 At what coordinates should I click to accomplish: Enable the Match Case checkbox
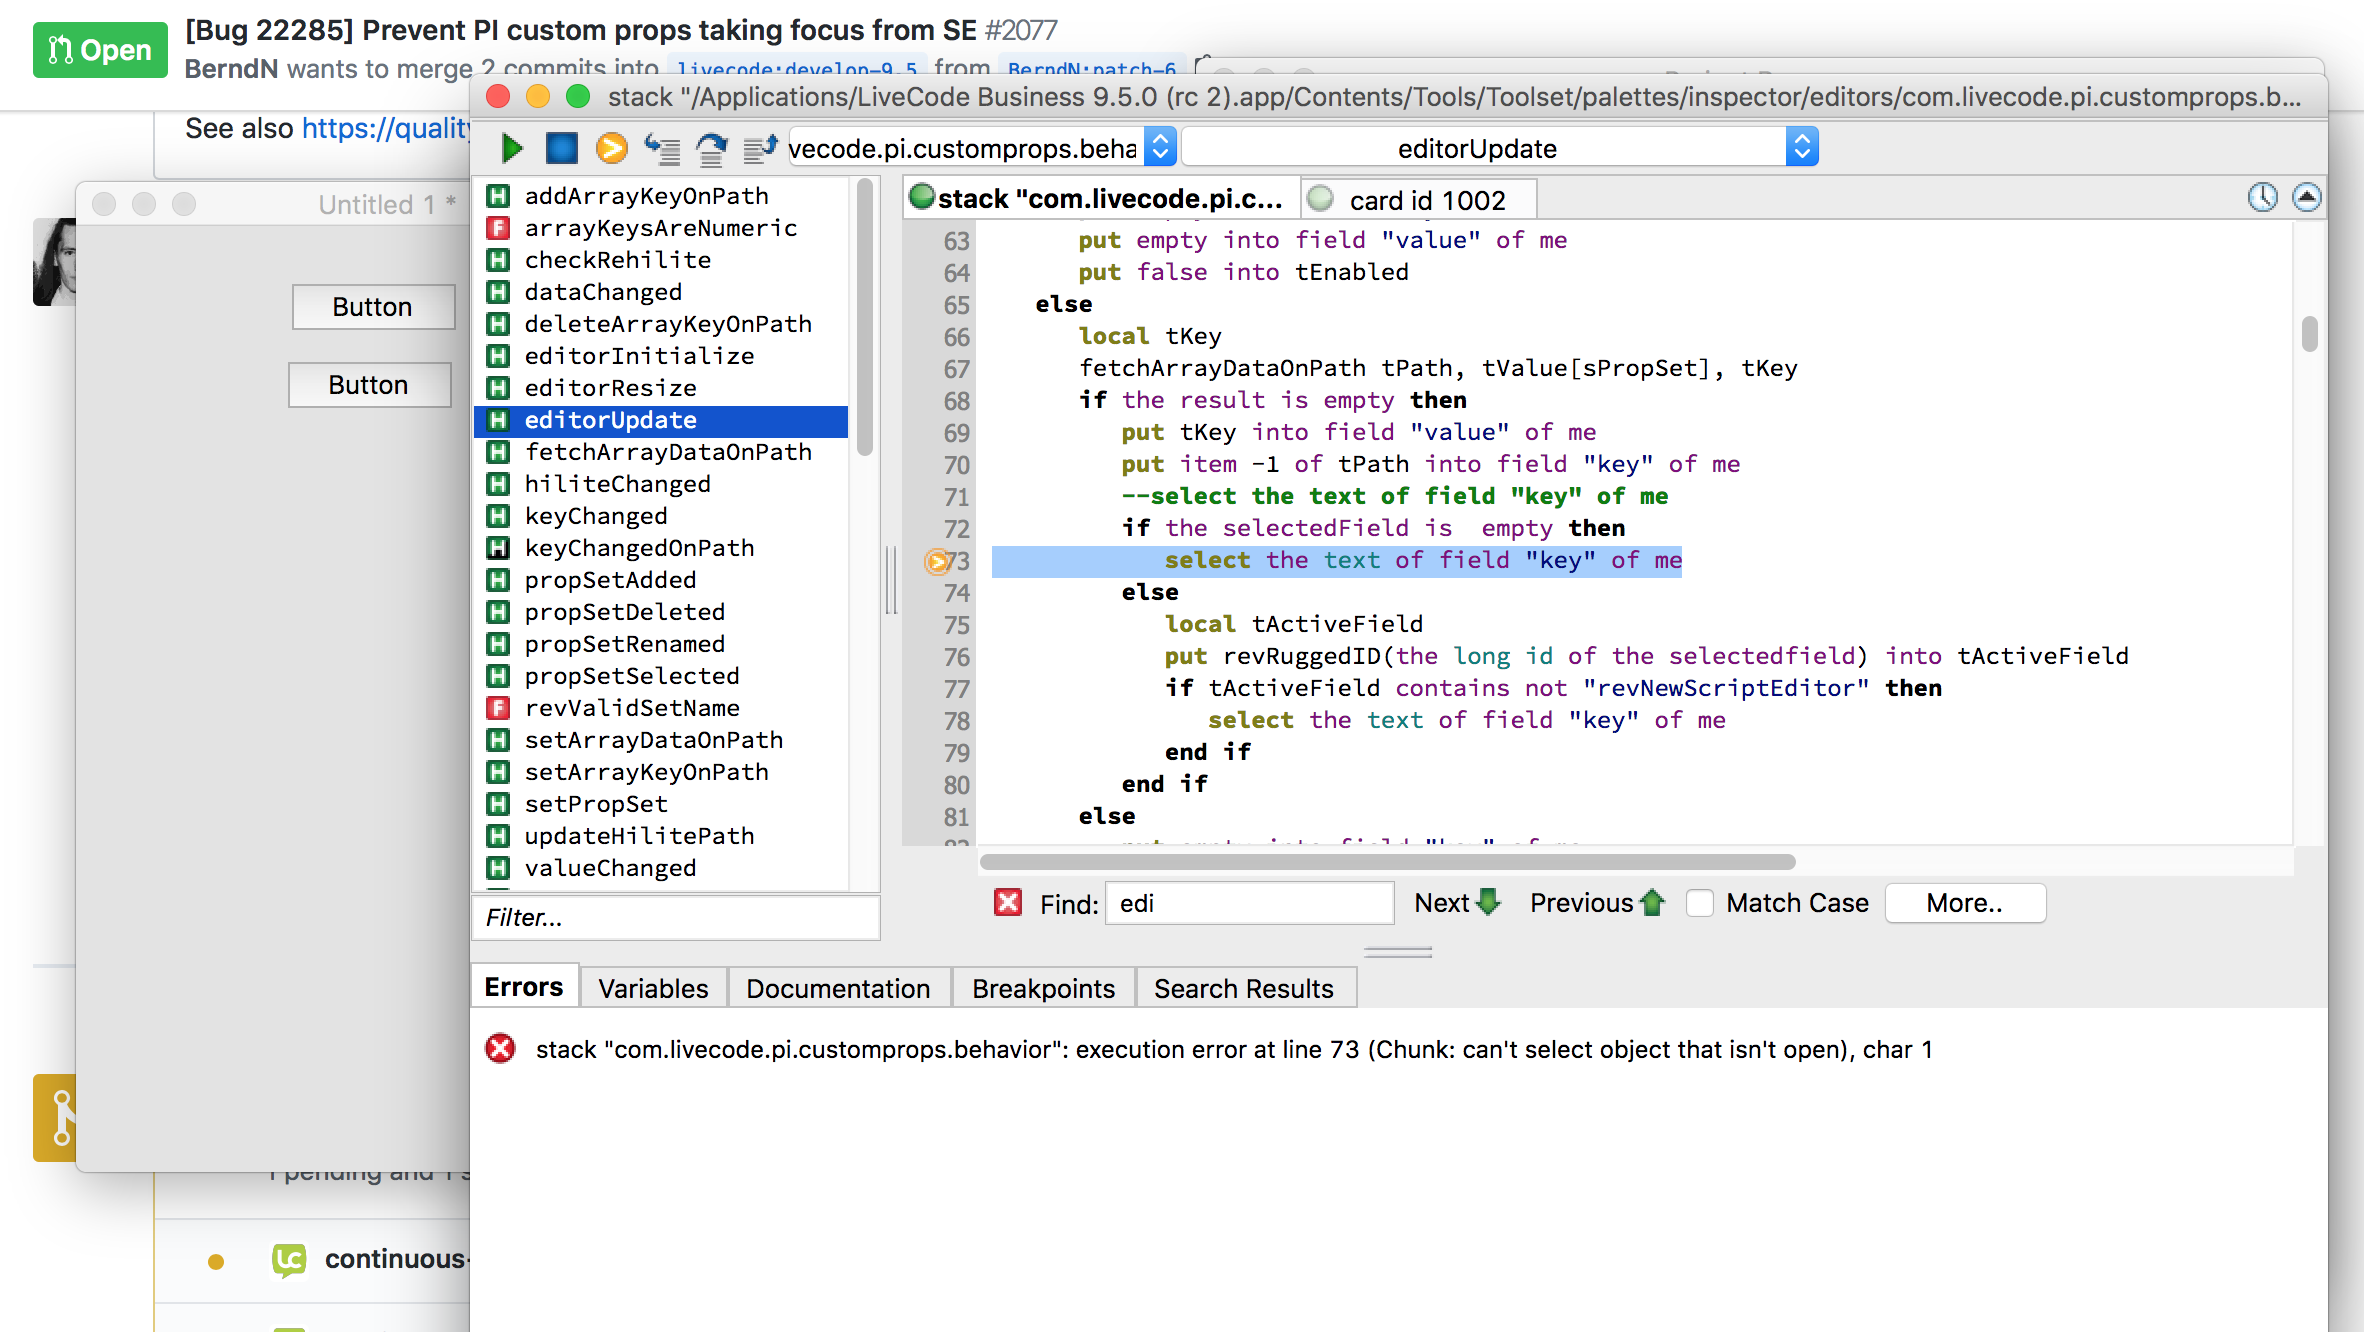(x=1700, y=903)
